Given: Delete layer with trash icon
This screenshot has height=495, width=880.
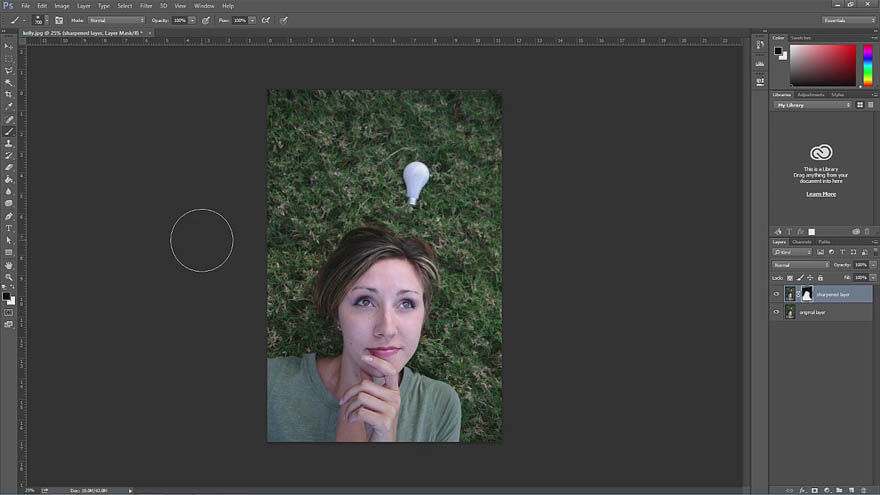Looking at the screenshot, I should click(x=864, y=490).
